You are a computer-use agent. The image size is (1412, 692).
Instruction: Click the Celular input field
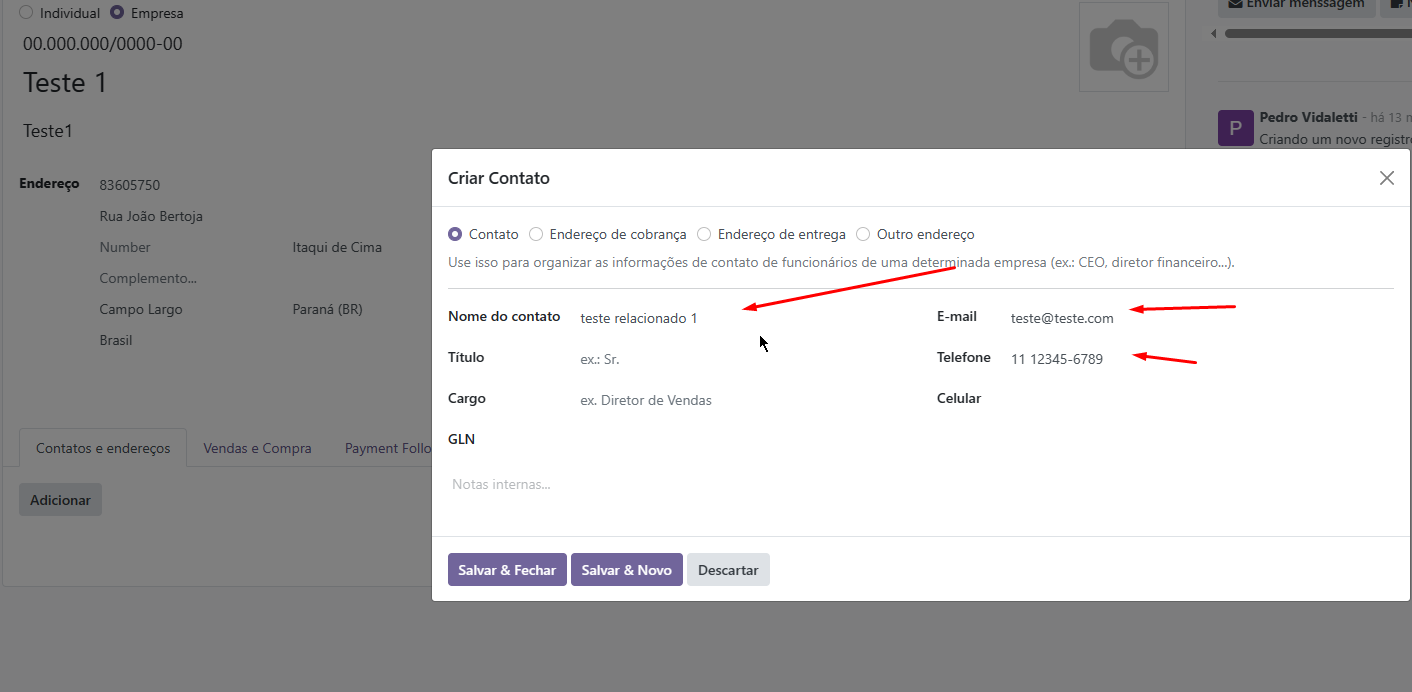point(1200,399)
